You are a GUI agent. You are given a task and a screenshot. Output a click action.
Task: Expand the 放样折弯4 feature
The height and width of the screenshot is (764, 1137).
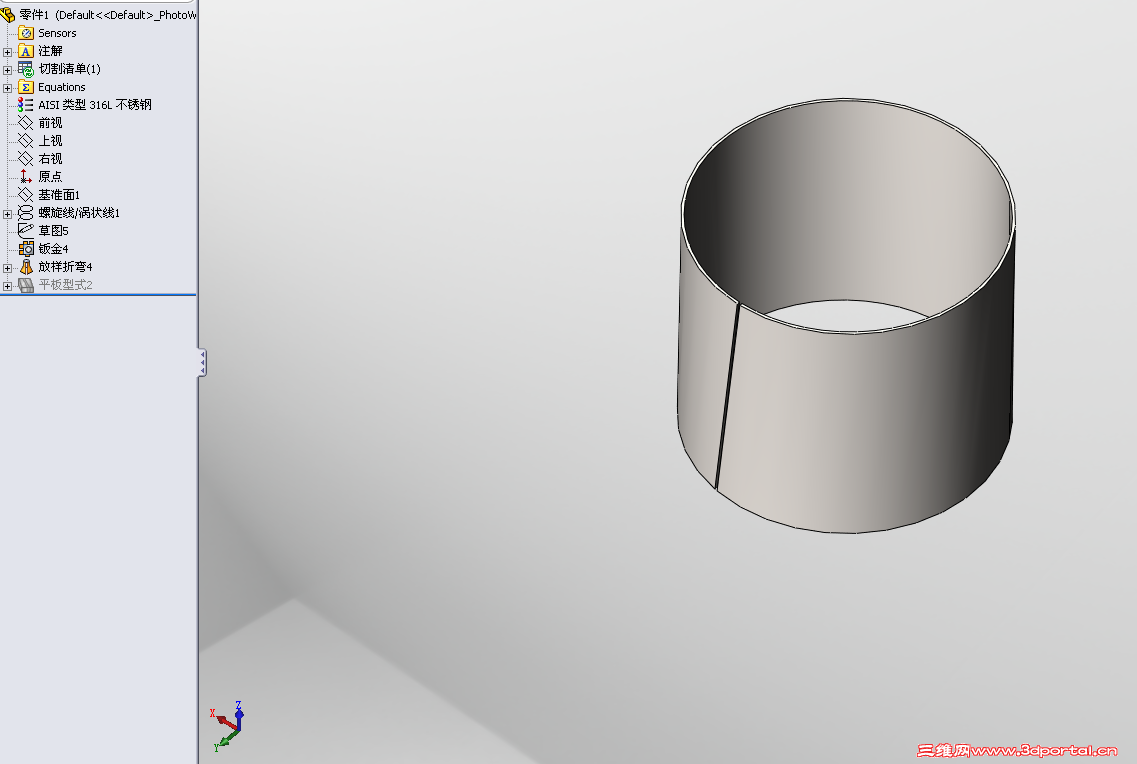[x=7, y=267]
